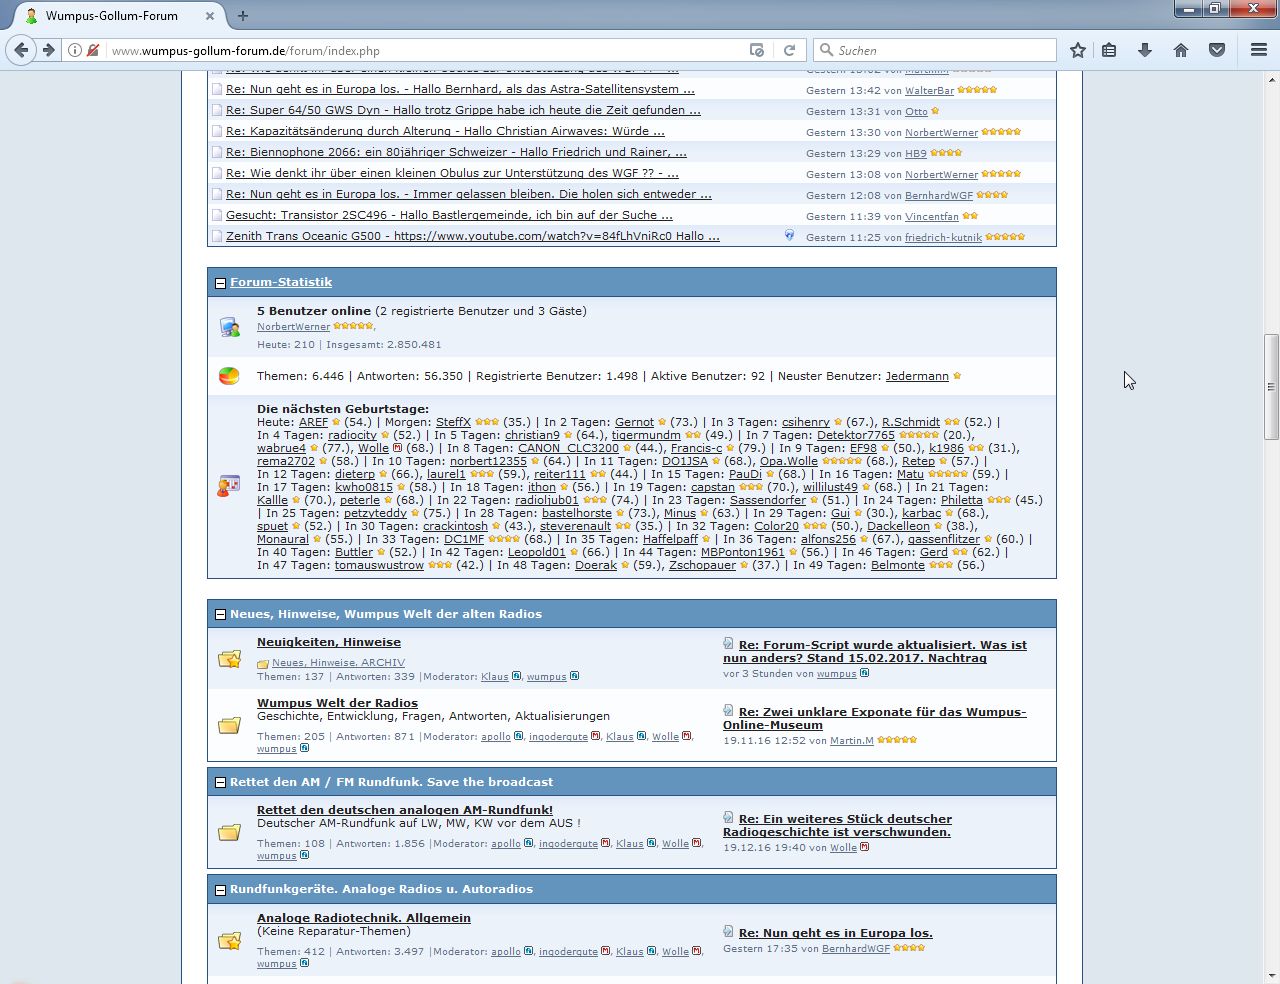This screenshot has width=1280, height=984.
Task: Open newest user Jedermann's profile
Action: click(x=916, y=376)
